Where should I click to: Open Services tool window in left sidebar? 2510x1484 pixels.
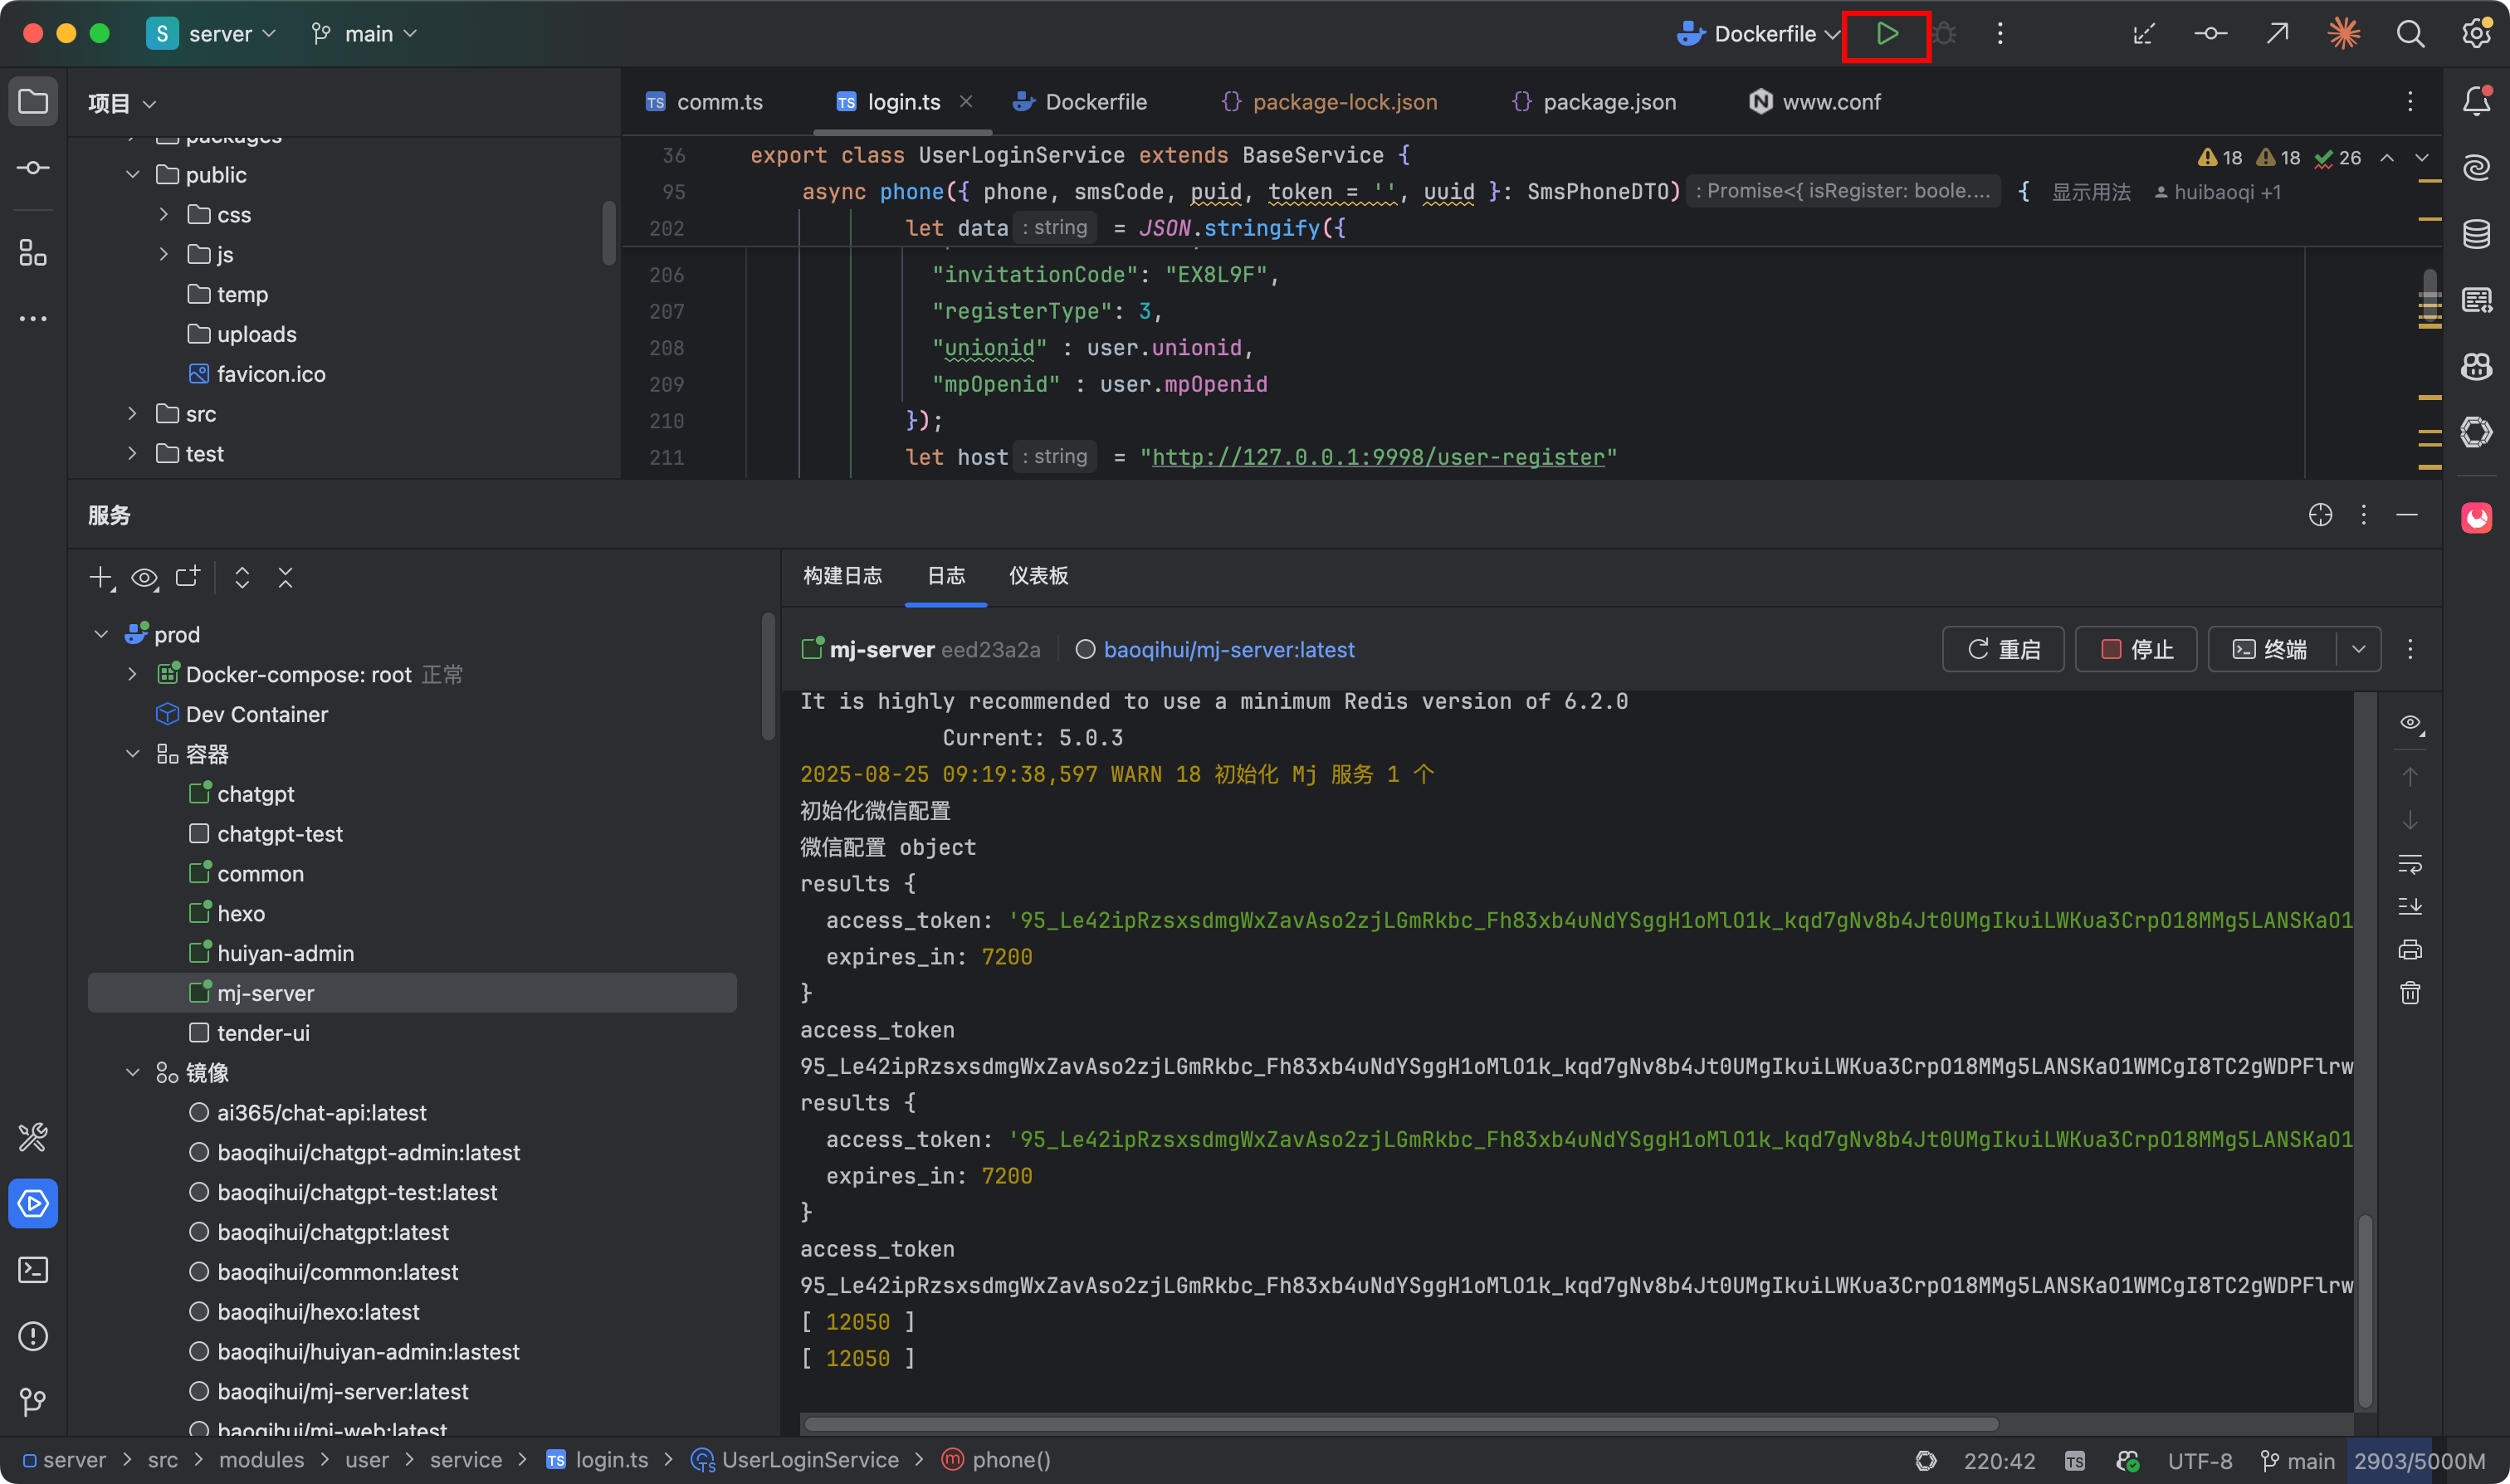pyautogui.click(x=33, y=1203)
